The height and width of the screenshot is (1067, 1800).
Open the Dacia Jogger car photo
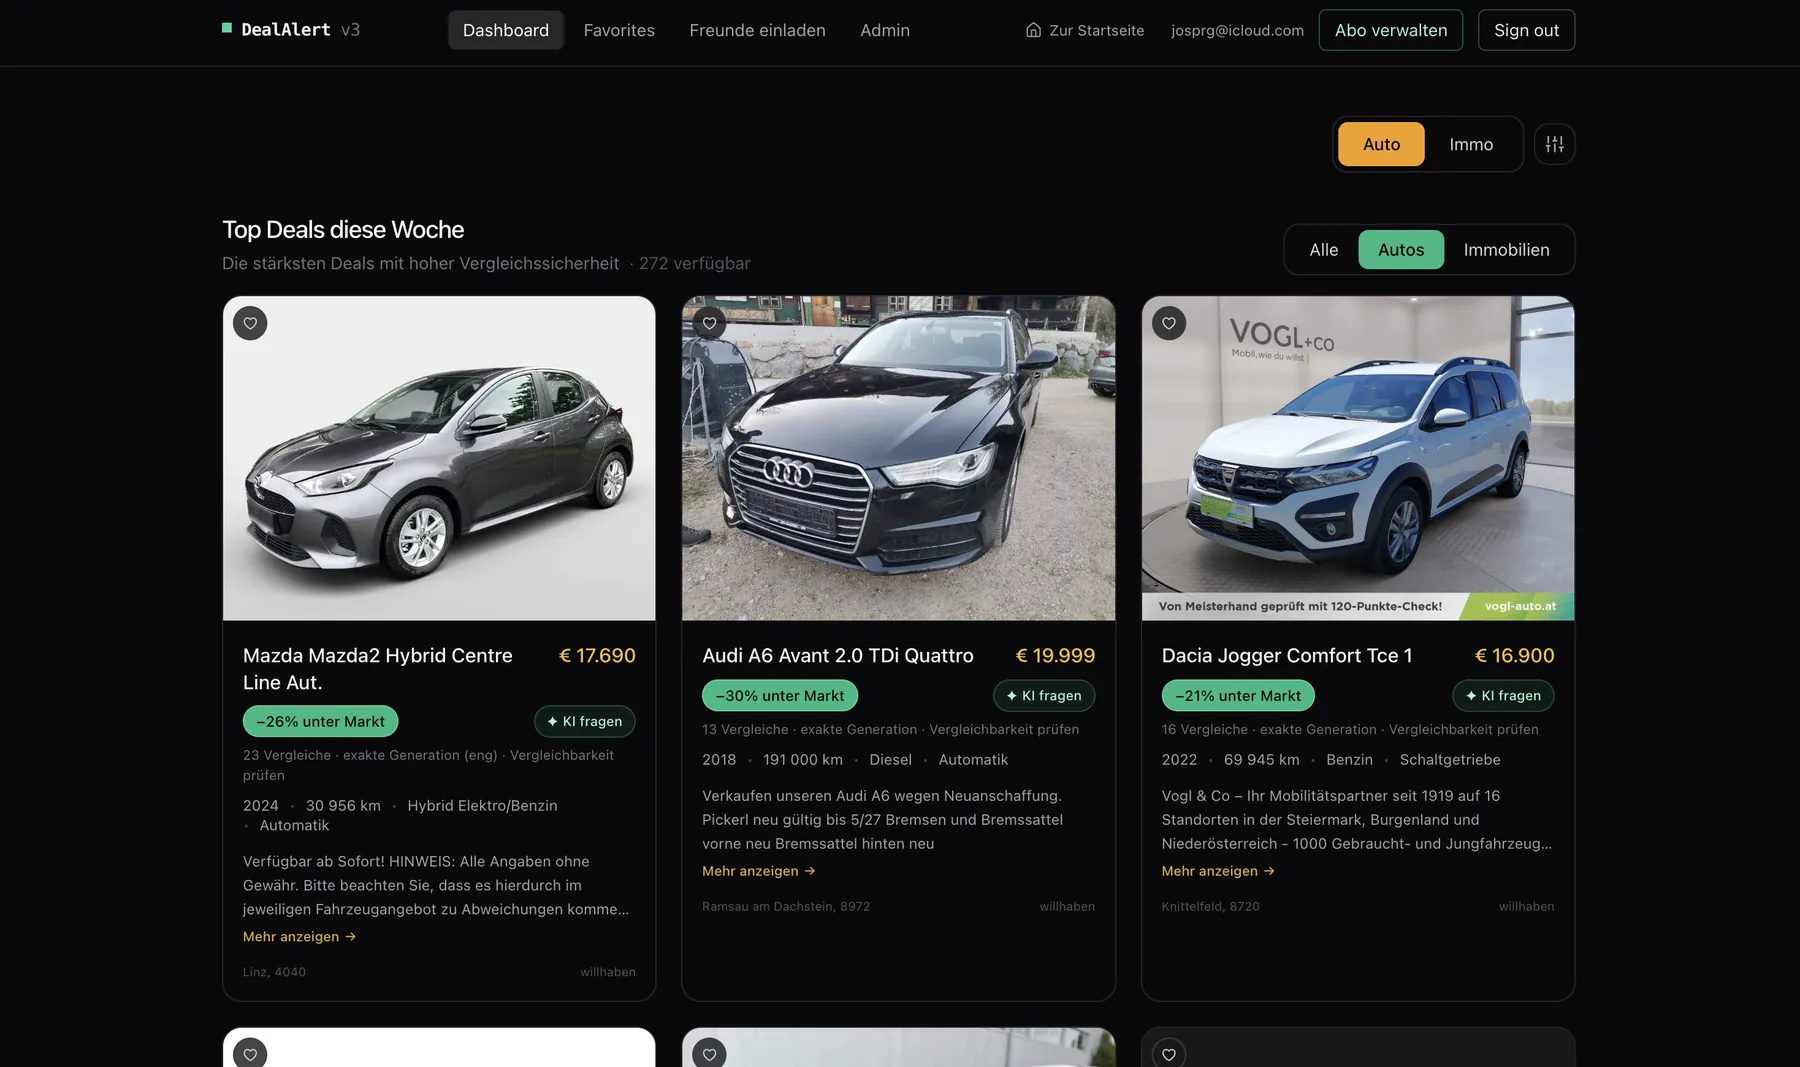(x=1358, y=458)
